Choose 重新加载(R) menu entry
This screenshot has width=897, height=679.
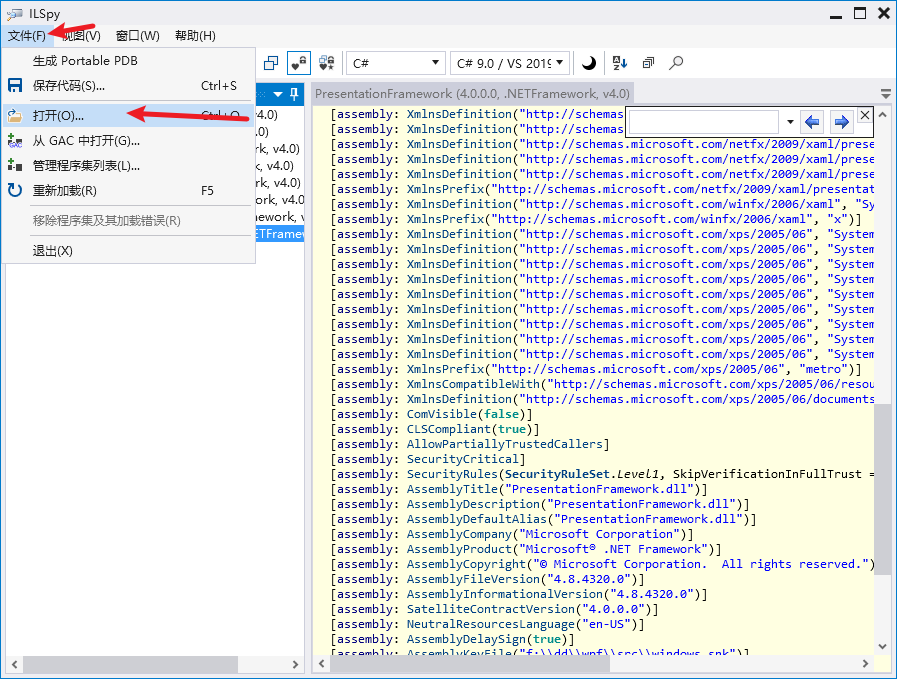point(128,190)
